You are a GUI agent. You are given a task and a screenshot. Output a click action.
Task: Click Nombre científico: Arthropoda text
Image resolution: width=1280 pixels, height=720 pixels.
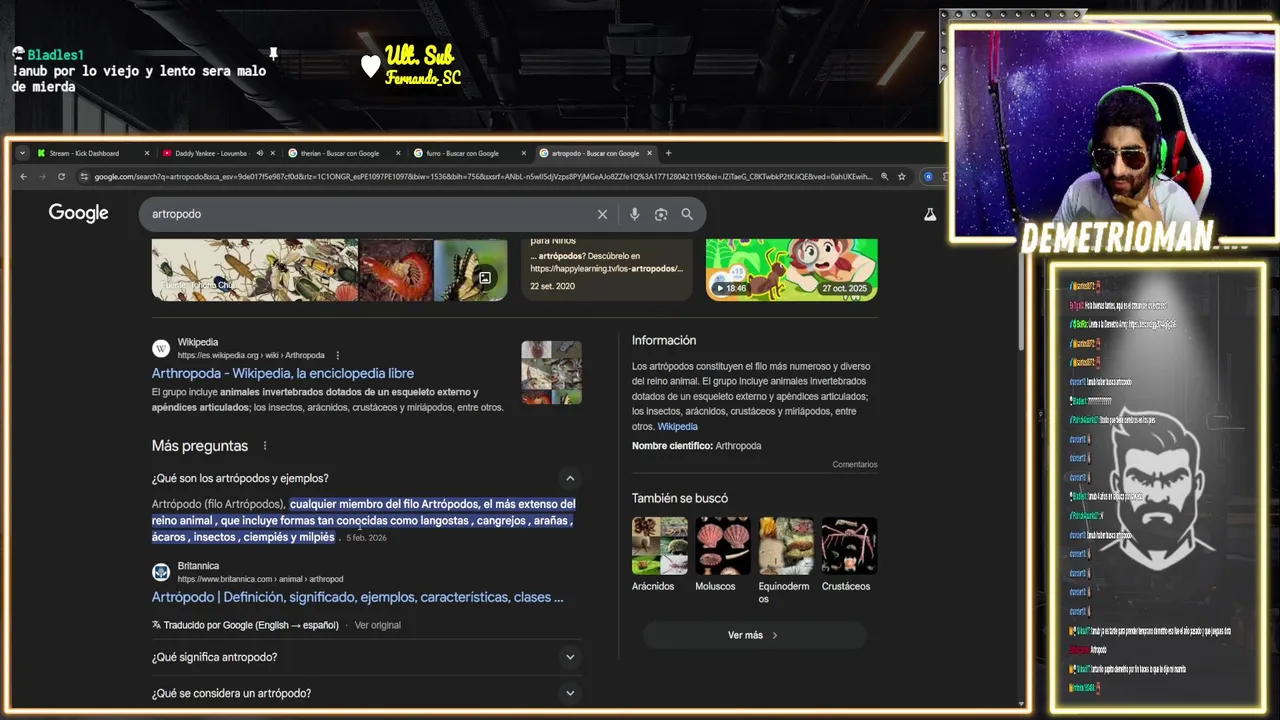[x=696, y=446]
